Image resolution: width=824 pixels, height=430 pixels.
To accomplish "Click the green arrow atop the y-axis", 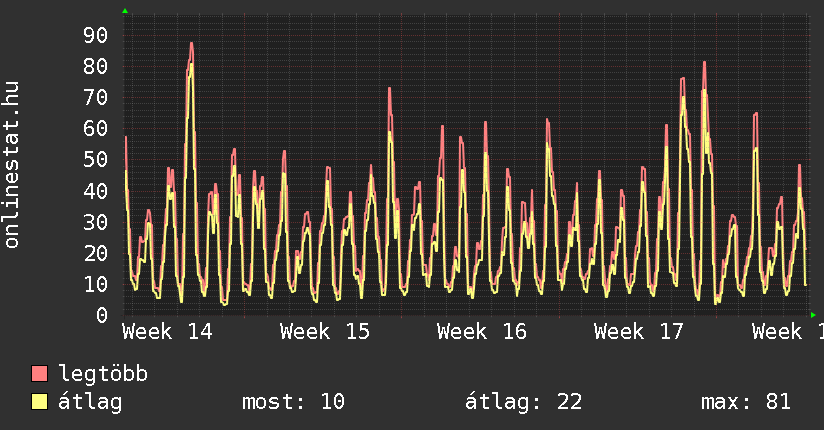I will coord(125,11).
